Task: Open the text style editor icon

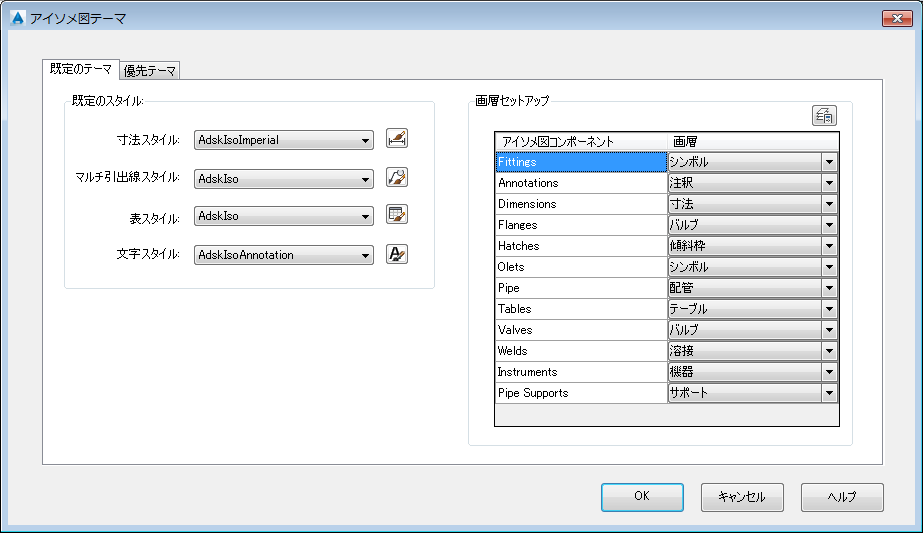Action: (x=397, y=254)
